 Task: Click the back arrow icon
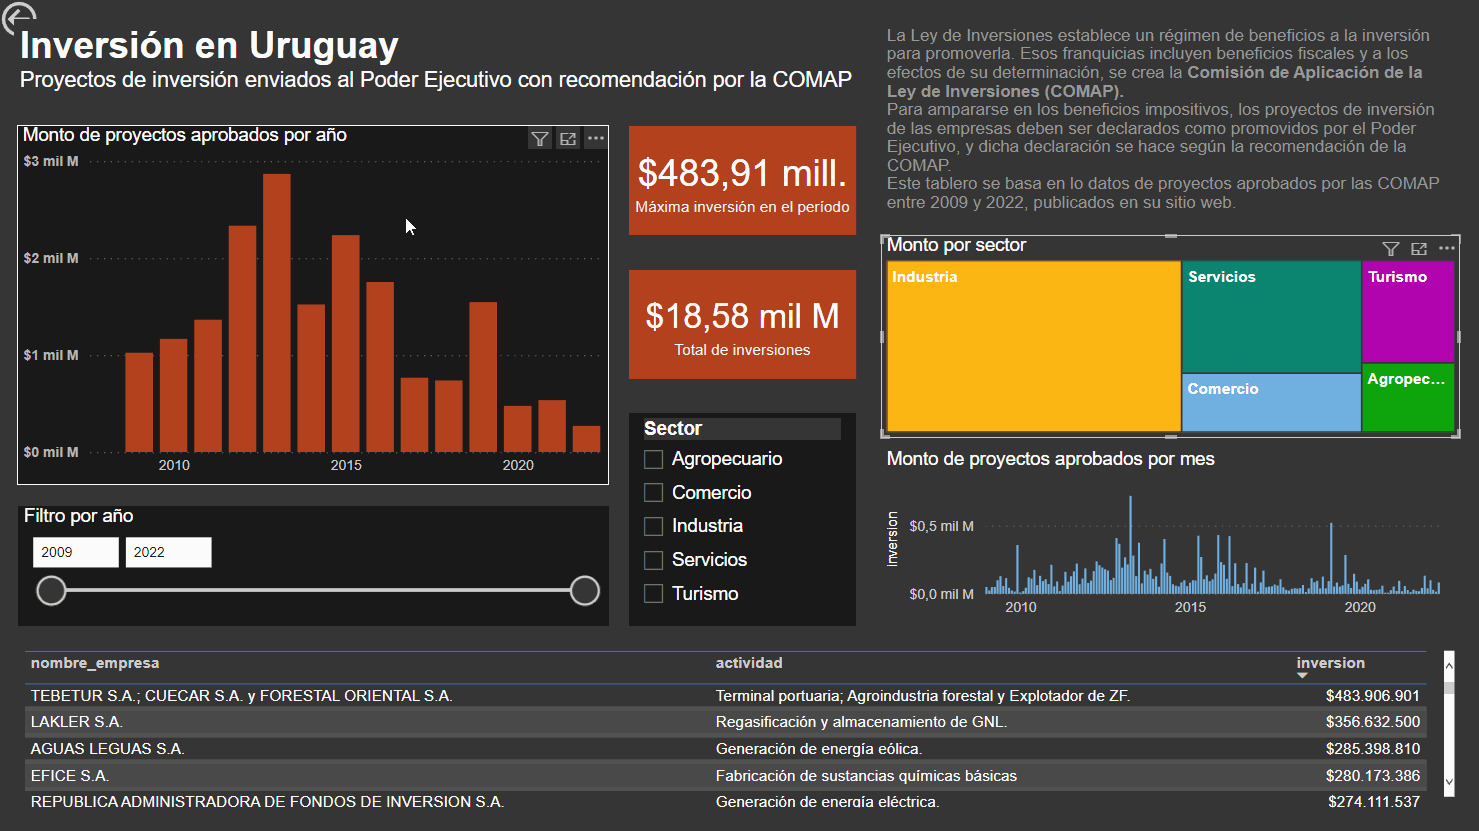click(x=18, y=17)
